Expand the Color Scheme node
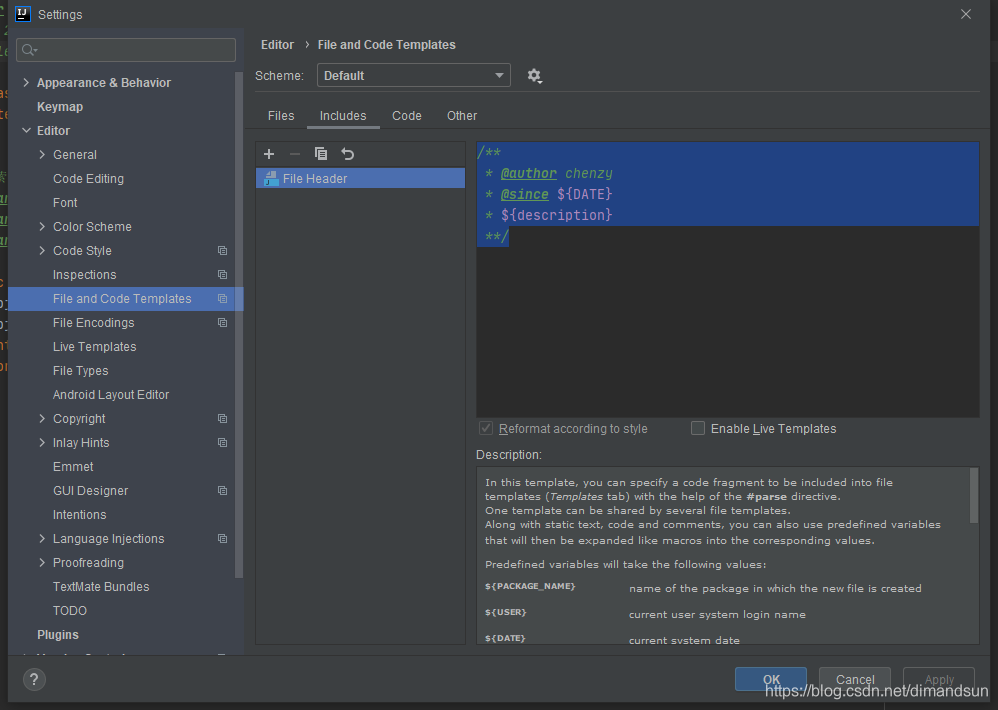Image resolution: width=998 pixels, height=710 pixels. (42, 226)
